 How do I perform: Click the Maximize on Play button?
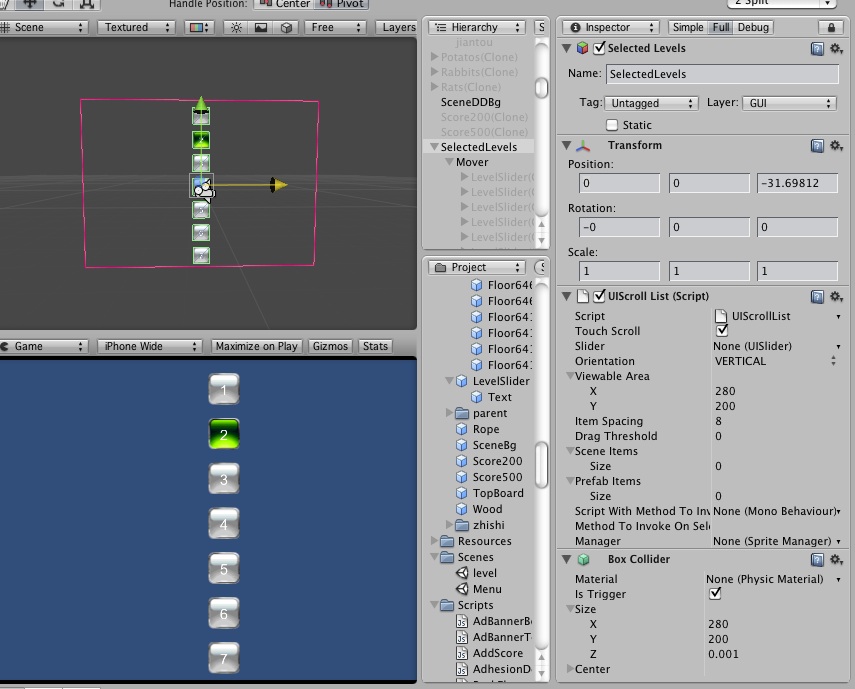point(257,345)
